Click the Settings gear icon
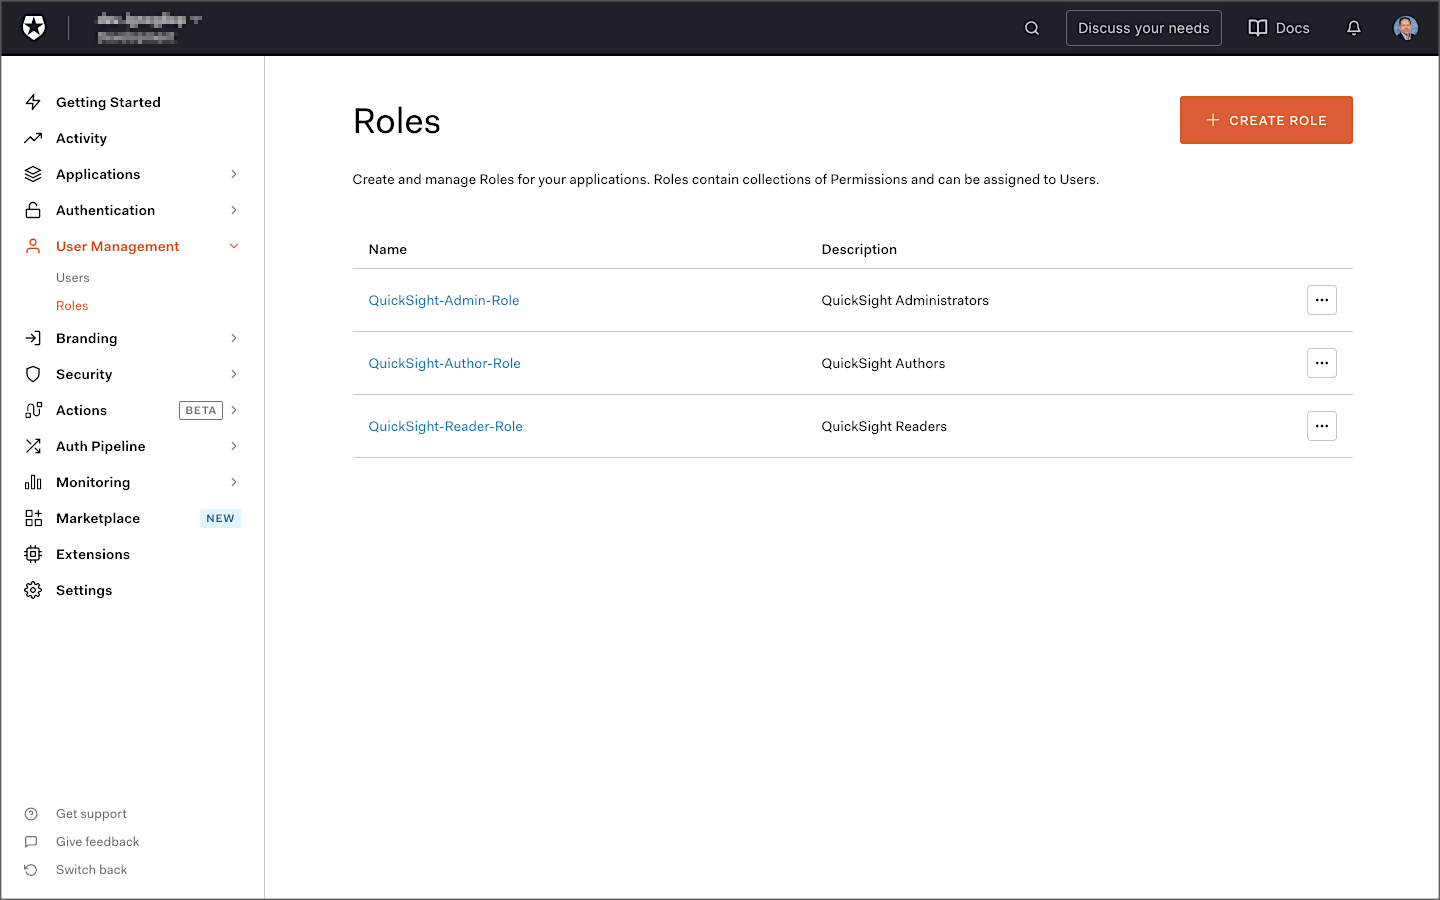This screenshot has width=1440, height=900. pyautogui.click(x=32, y=590)
